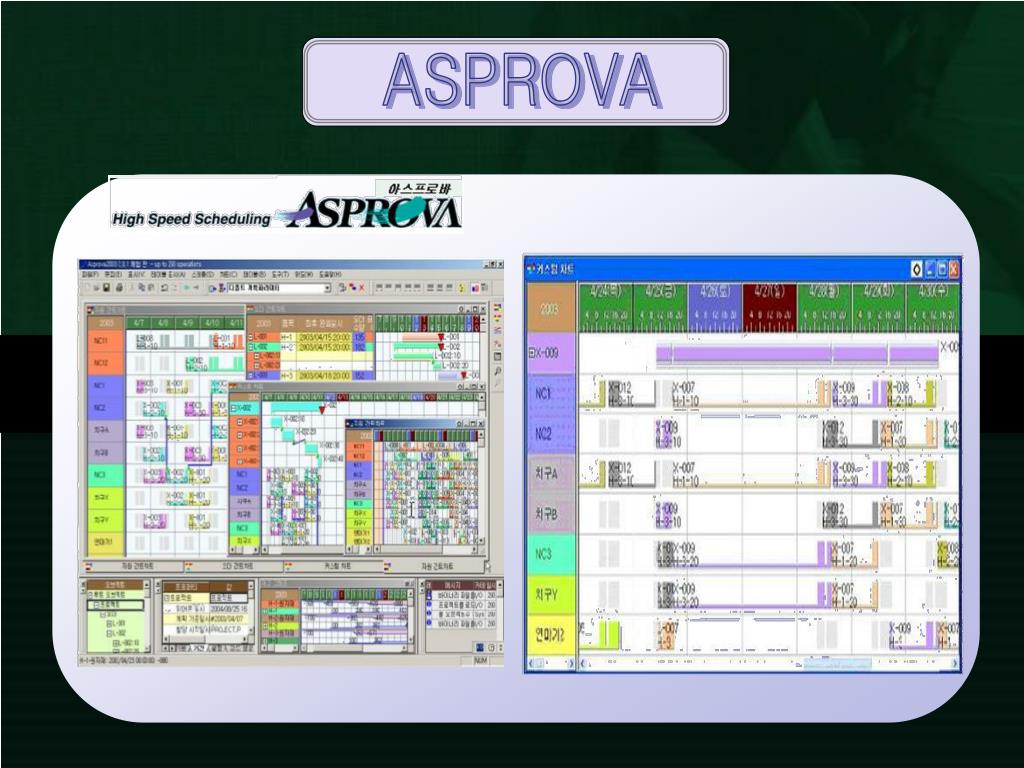Screen dimensions: 1024x768
Task: Select NC12 row in main resource Gantt
Action: 105,363
